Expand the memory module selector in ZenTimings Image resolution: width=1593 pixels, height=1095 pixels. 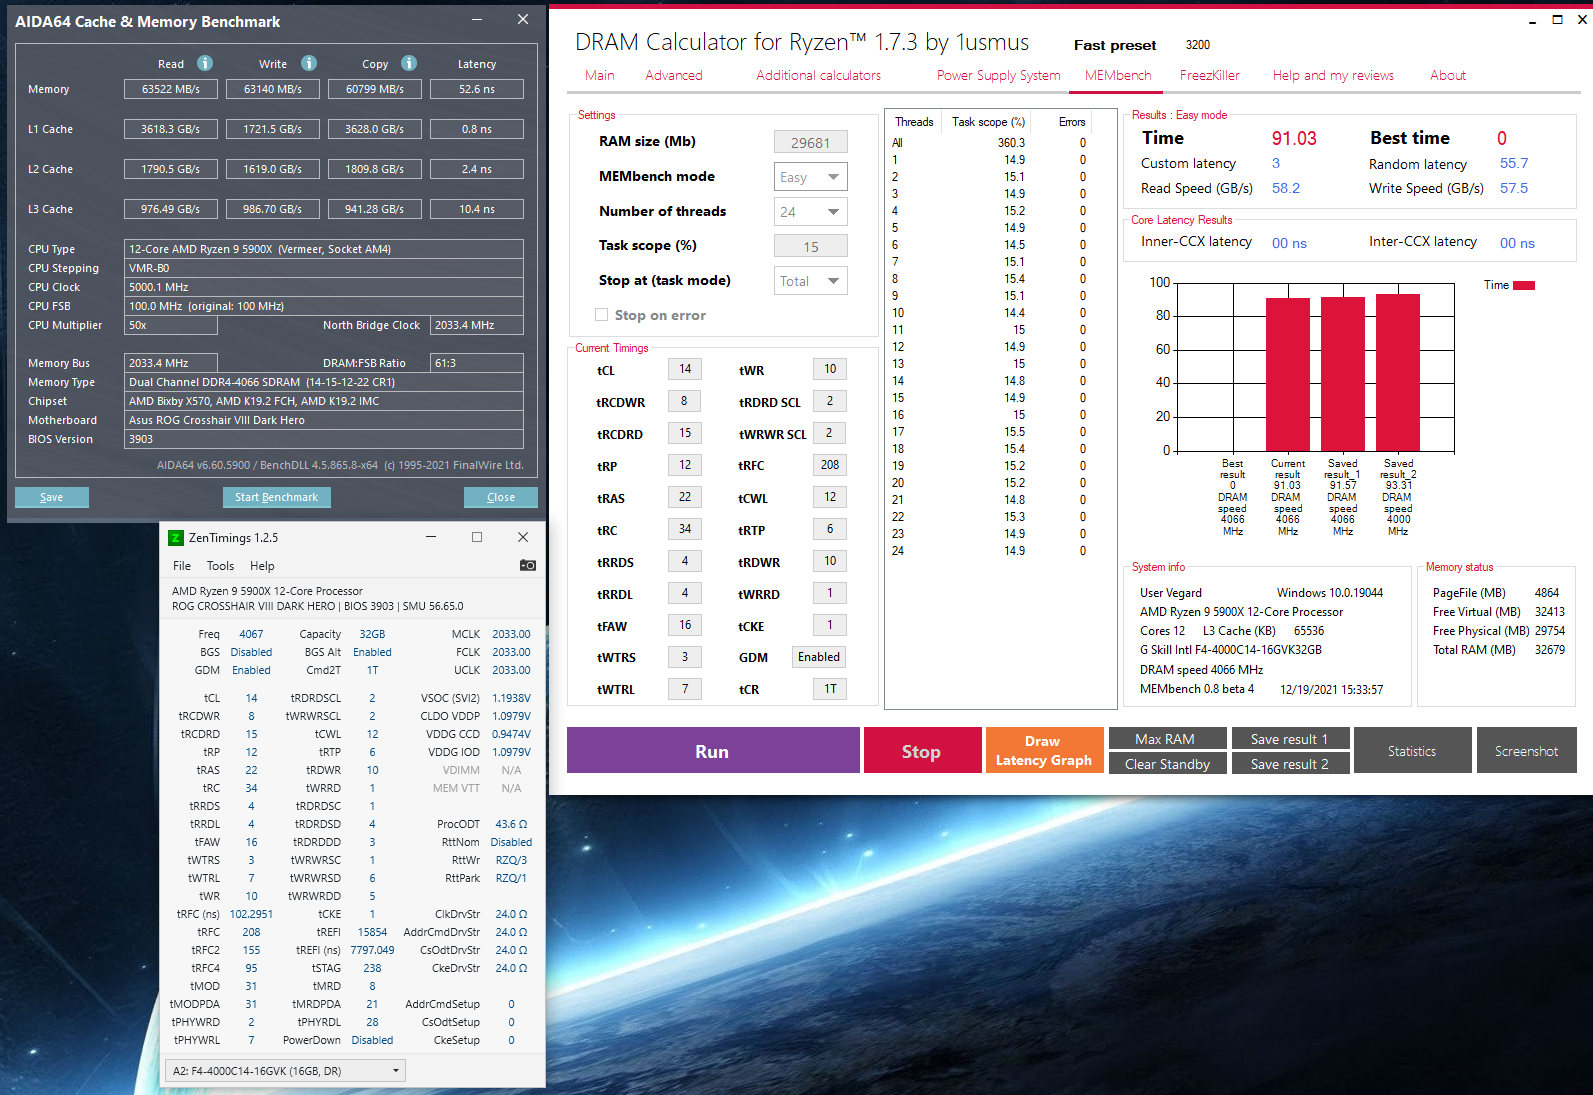[x=285, y=1071]
